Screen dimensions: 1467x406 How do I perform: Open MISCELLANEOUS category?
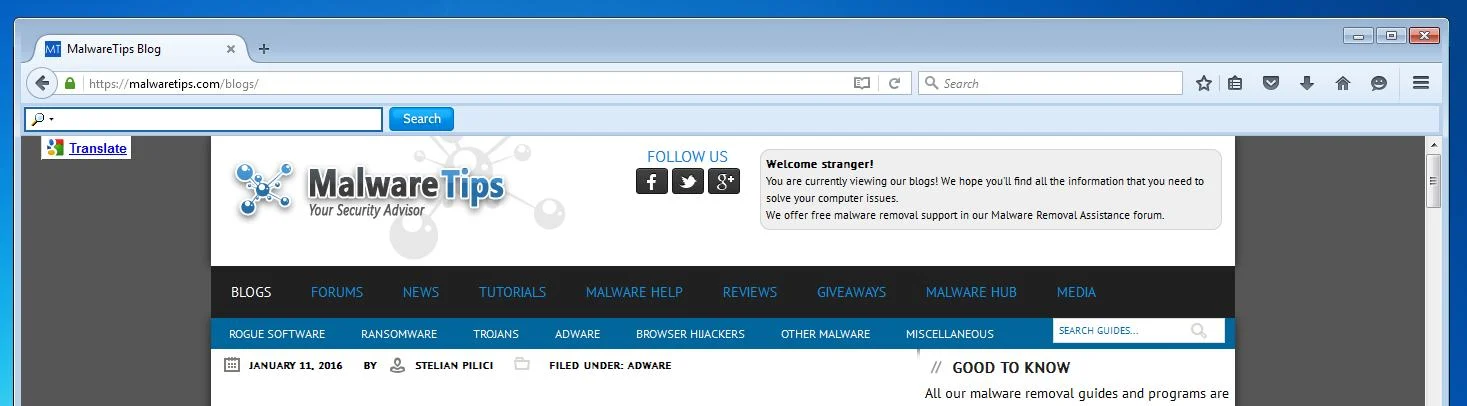(950, 334)
